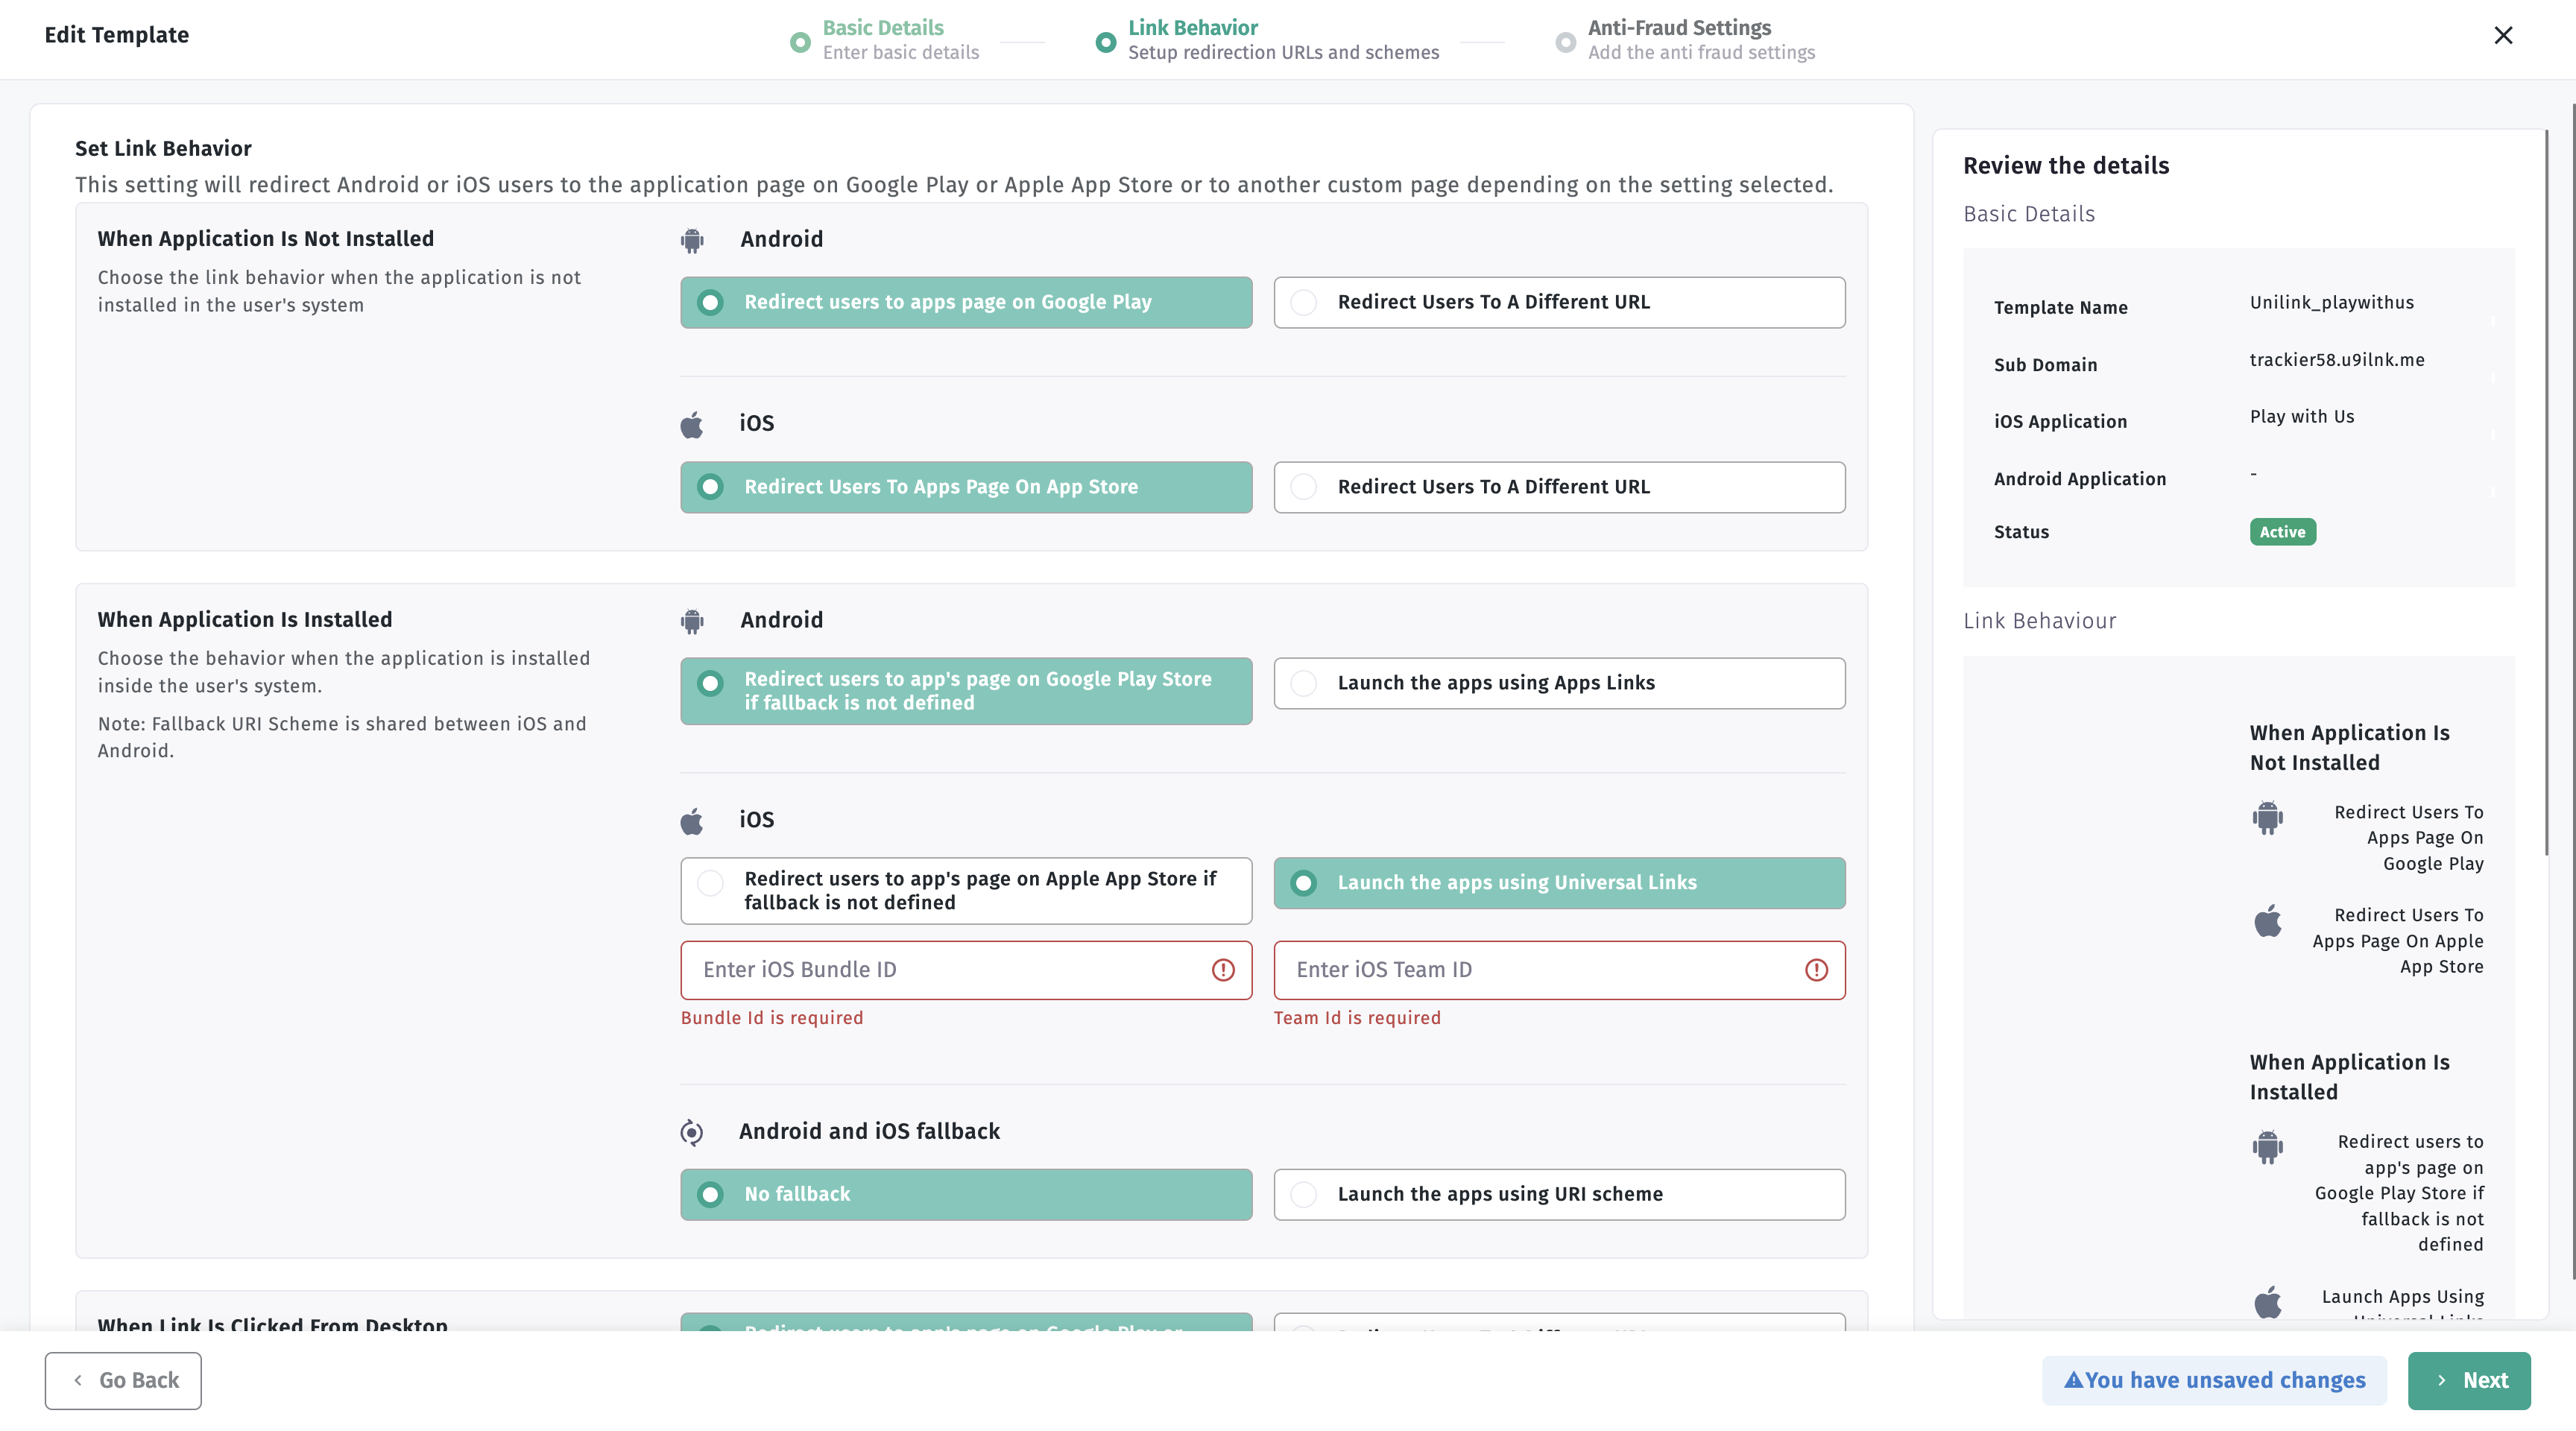Select Redirect to Google Play Store if fallback undefined

pyautogui.click(x=966, y=691)
